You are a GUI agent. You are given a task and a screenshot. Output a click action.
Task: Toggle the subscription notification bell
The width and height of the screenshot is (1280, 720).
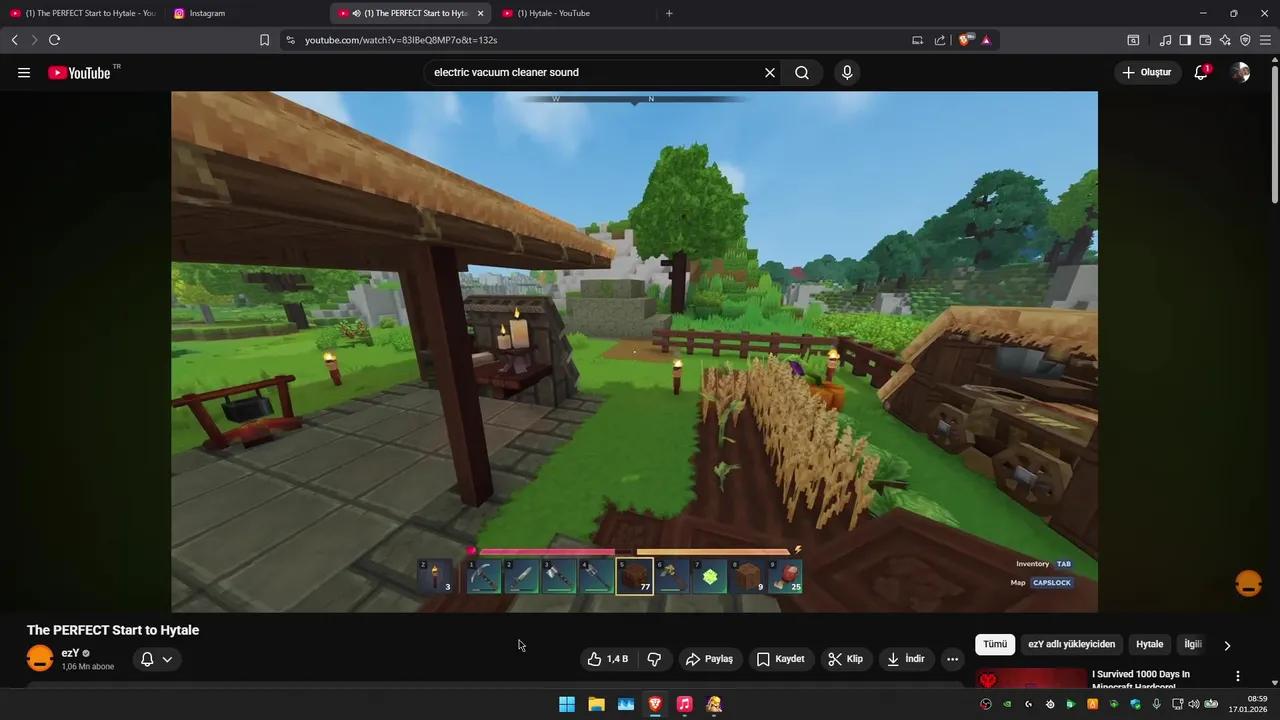click(x=147, y=659)
